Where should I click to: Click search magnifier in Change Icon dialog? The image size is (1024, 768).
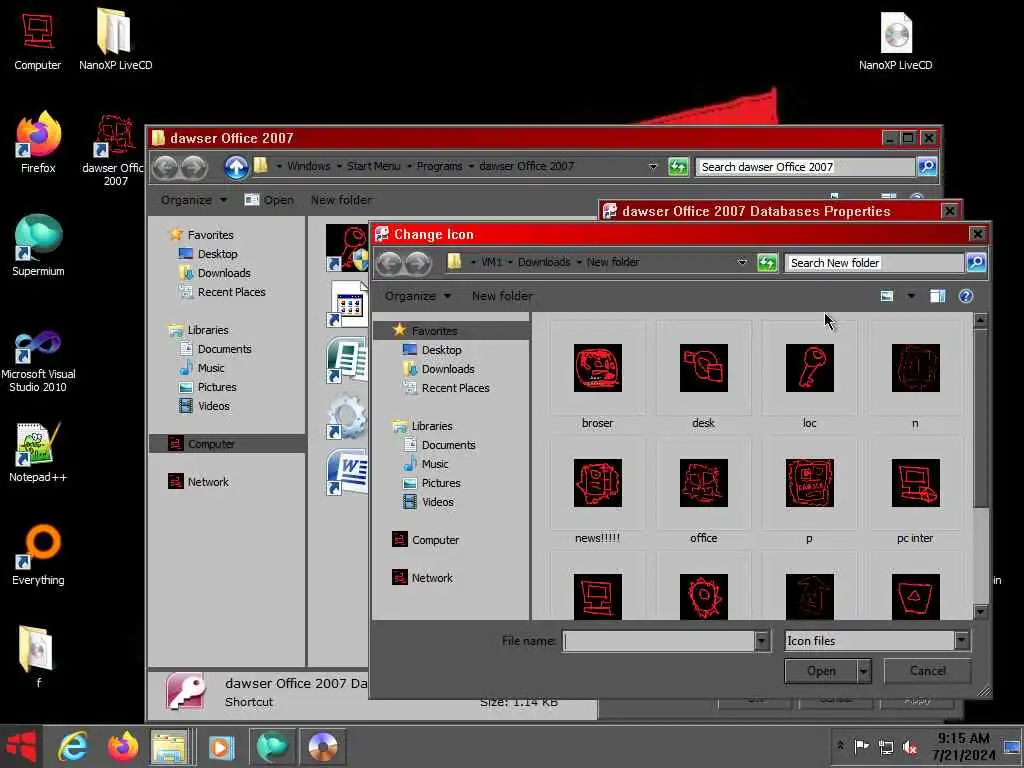pos(976,263)
